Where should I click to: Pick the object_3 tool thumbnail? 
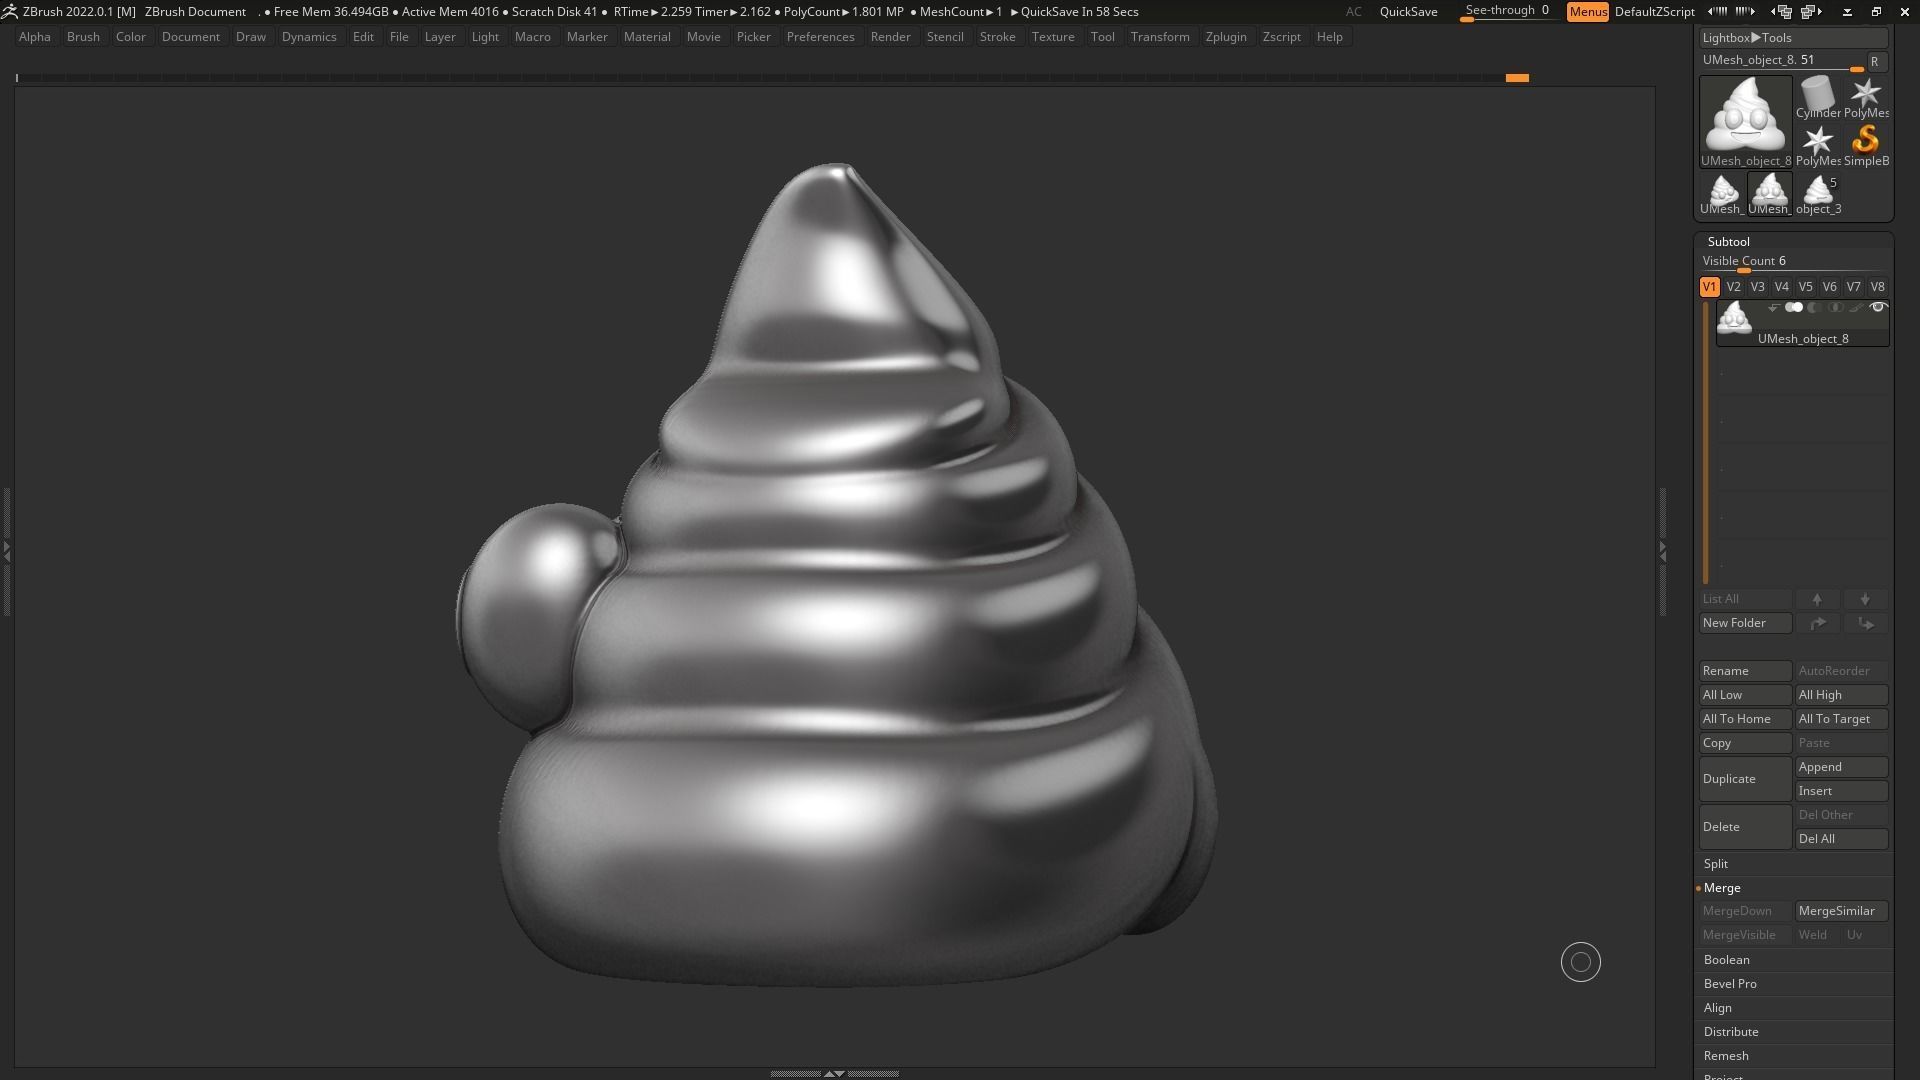(1817, 193)
